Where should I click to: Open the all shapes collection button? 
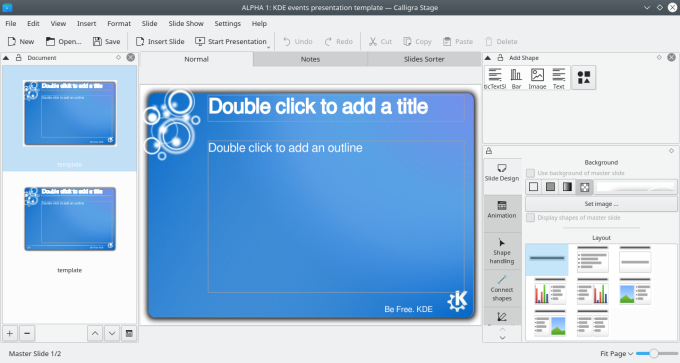[584, 78]
